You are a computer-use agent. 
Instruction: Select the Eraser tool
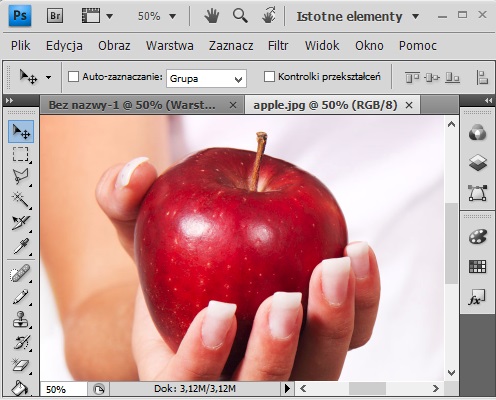(21, 365)
